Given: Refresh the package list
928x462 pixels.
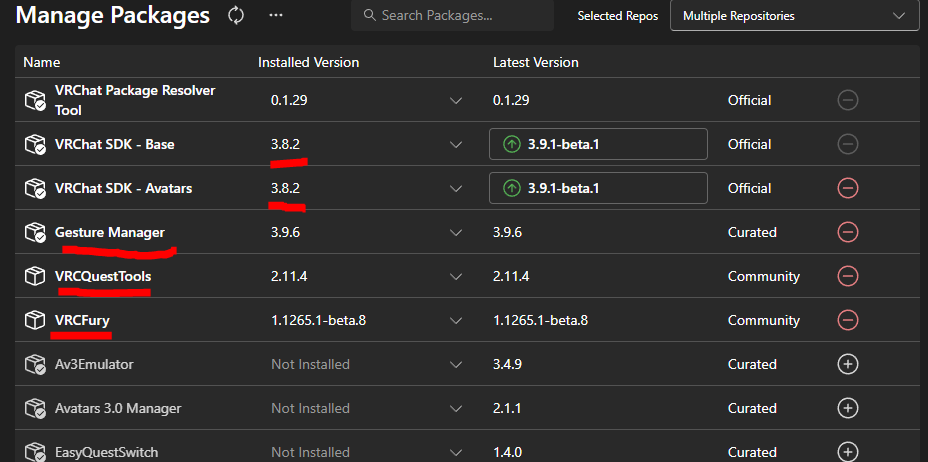Looking at the screenshot, I should tap(236, 15).
